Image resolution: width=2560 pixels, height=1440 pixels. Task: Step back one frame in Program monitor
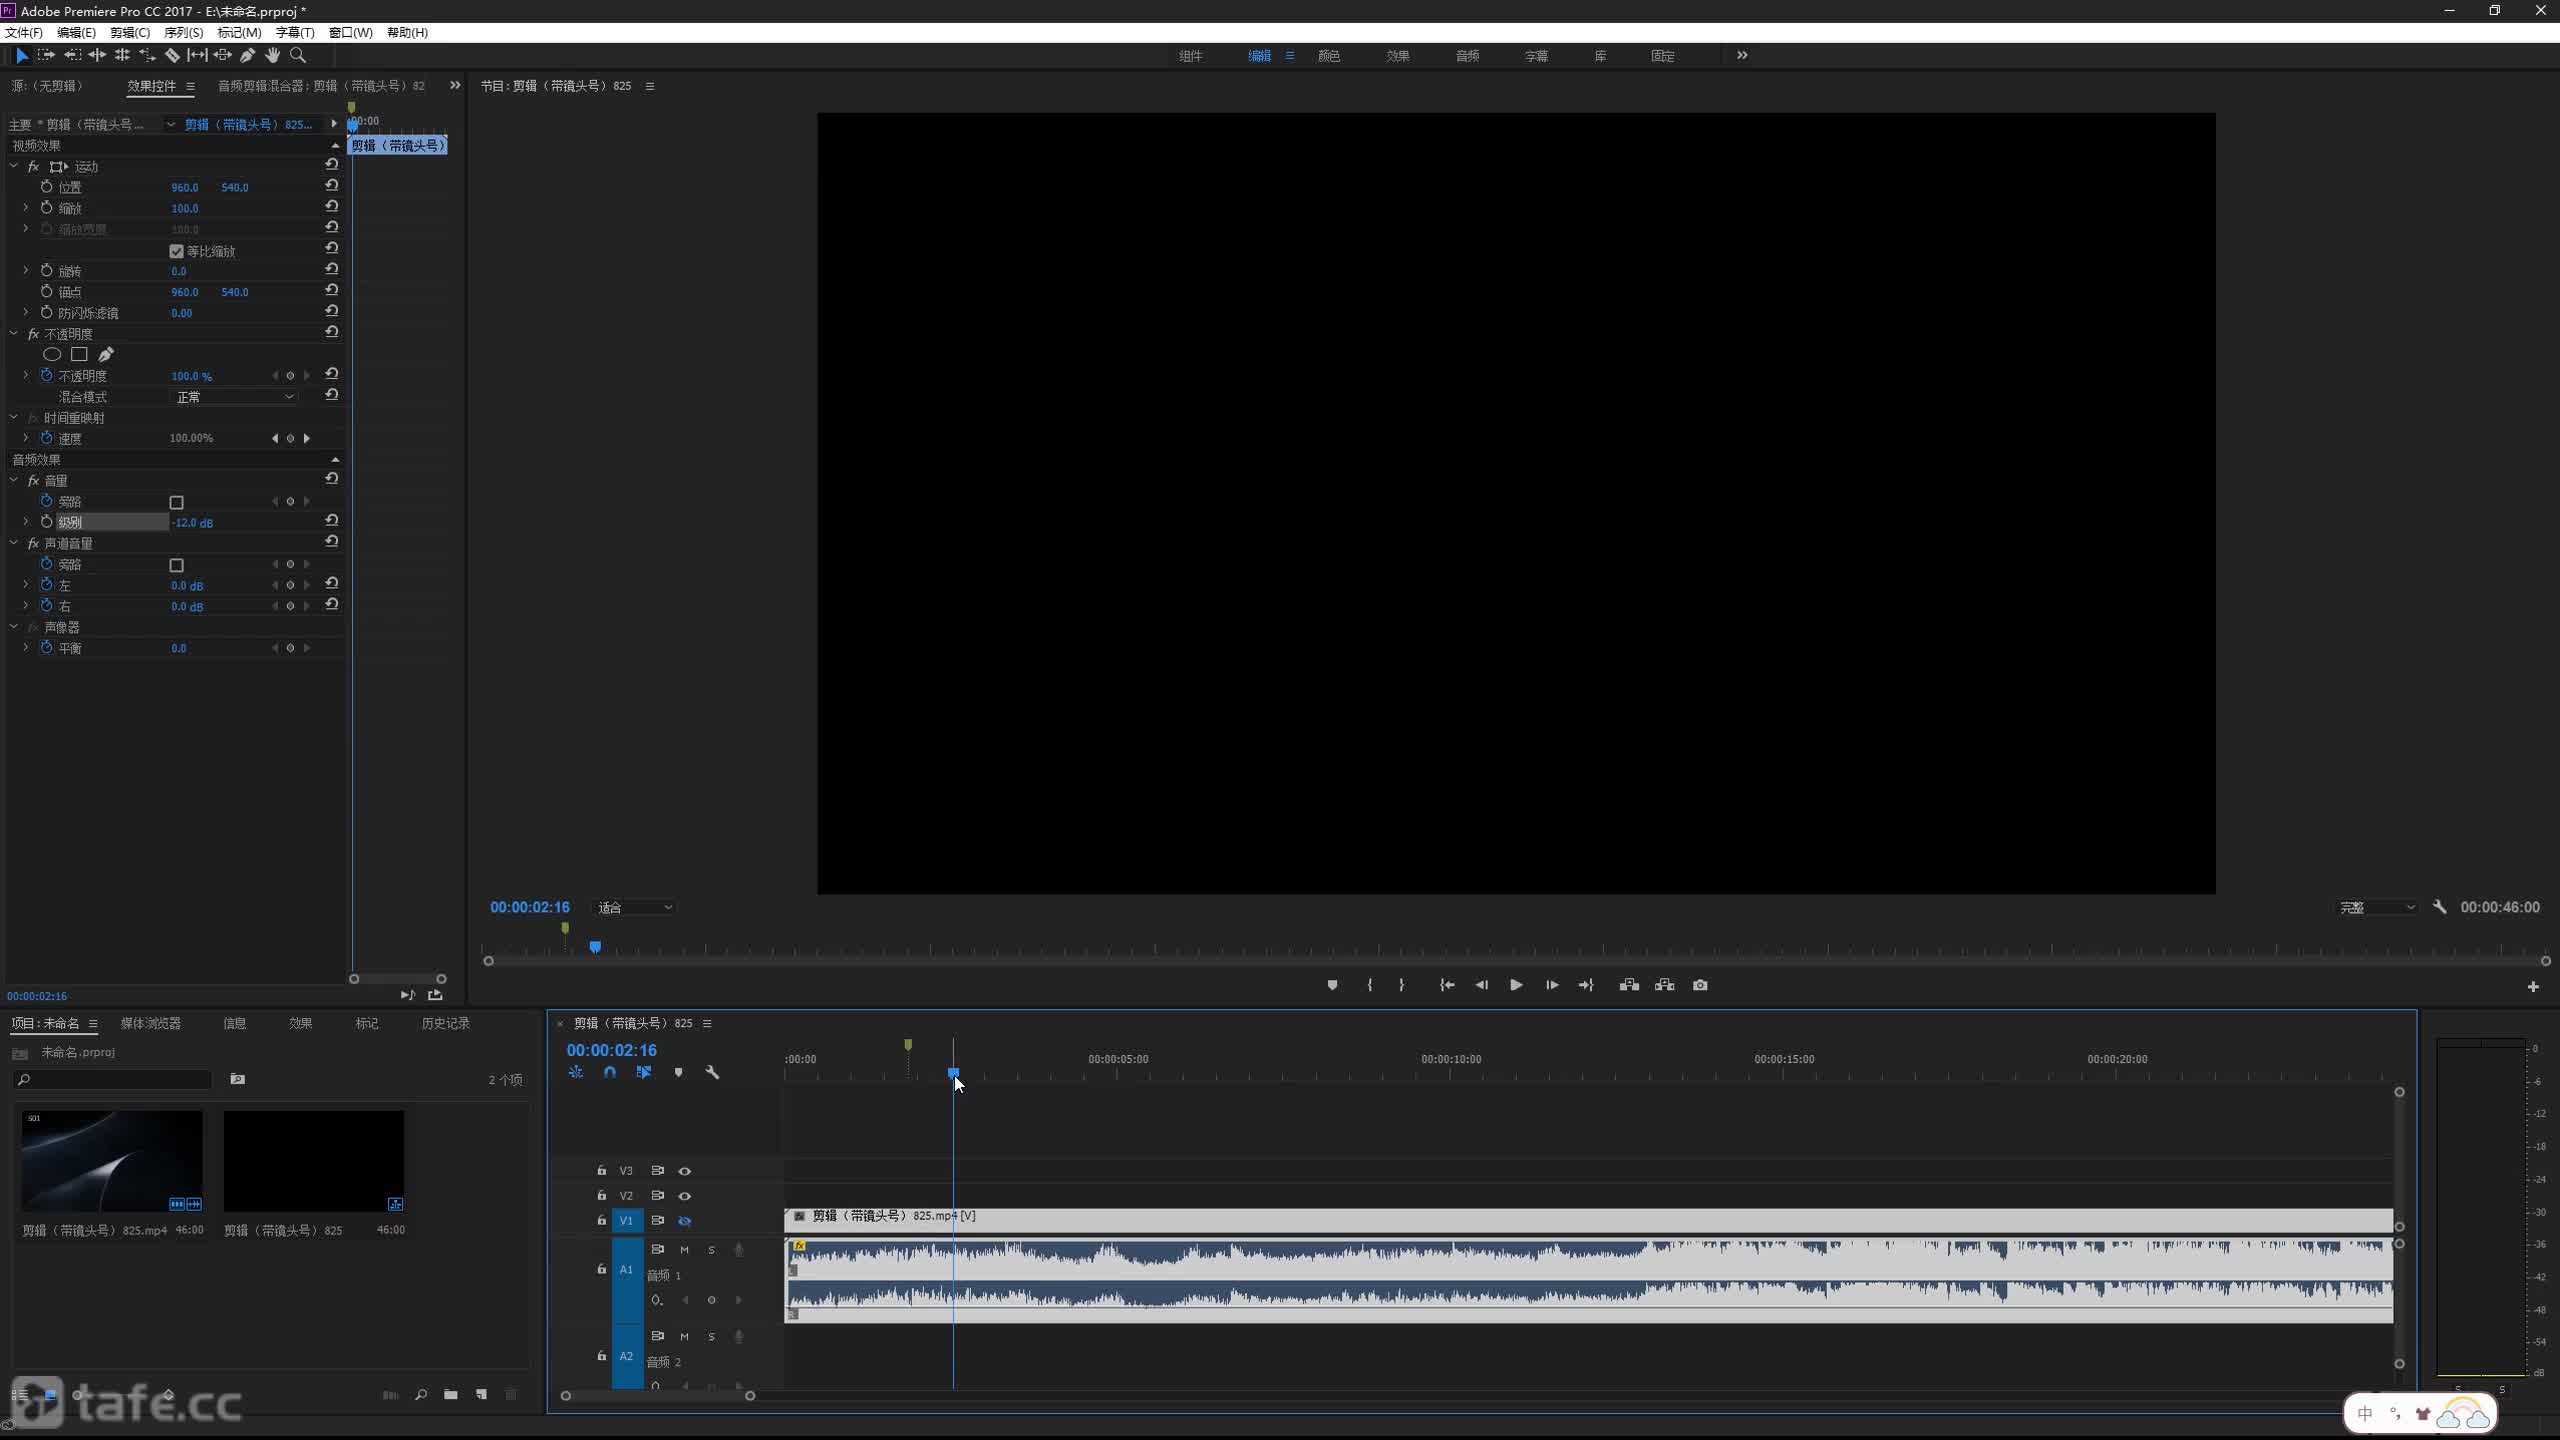[1481, 985]
